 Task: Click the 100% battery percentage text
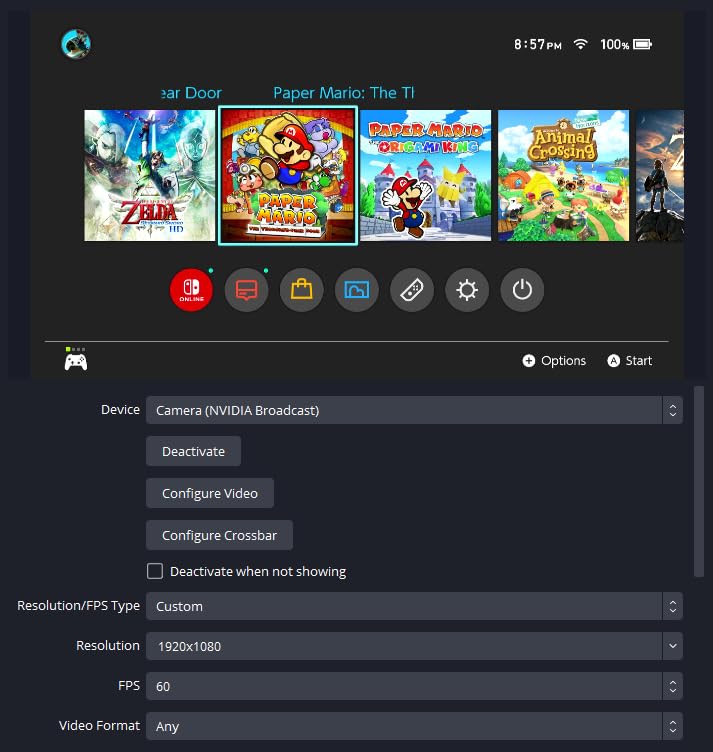(615, 45)
